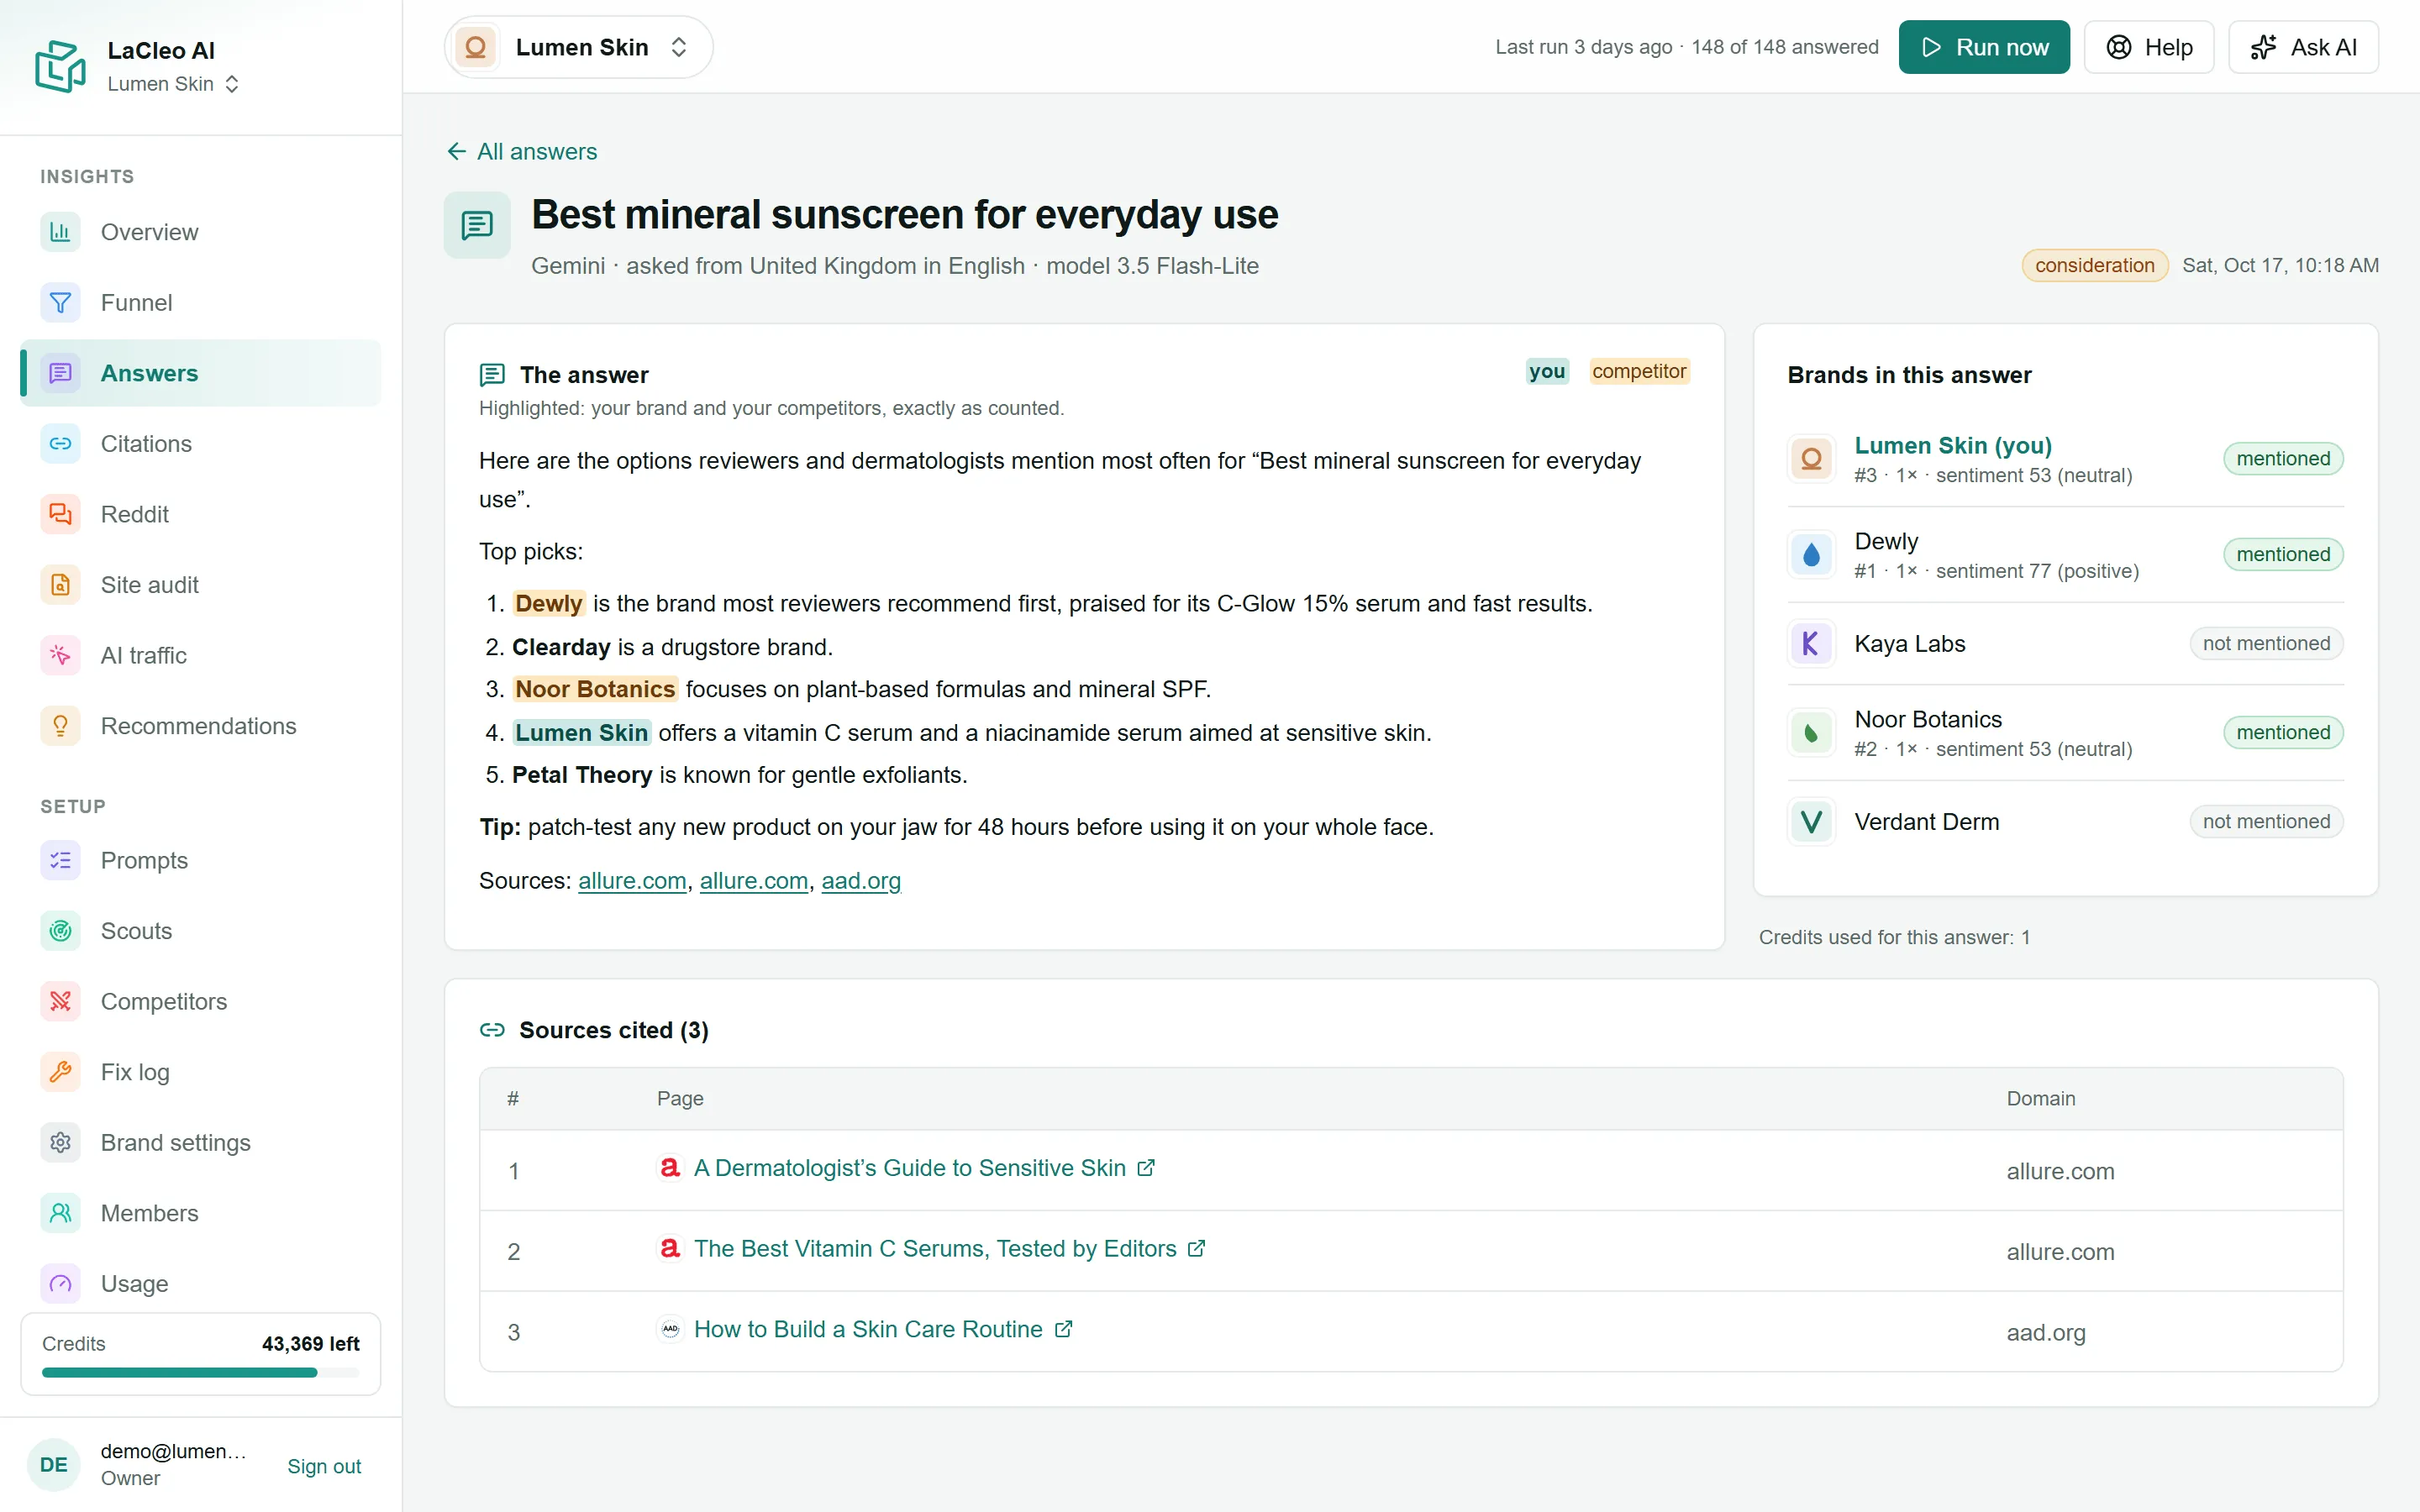Click the consideration stage tag
This screenshot has width=2420, height=1512.
coord(2095,265)
